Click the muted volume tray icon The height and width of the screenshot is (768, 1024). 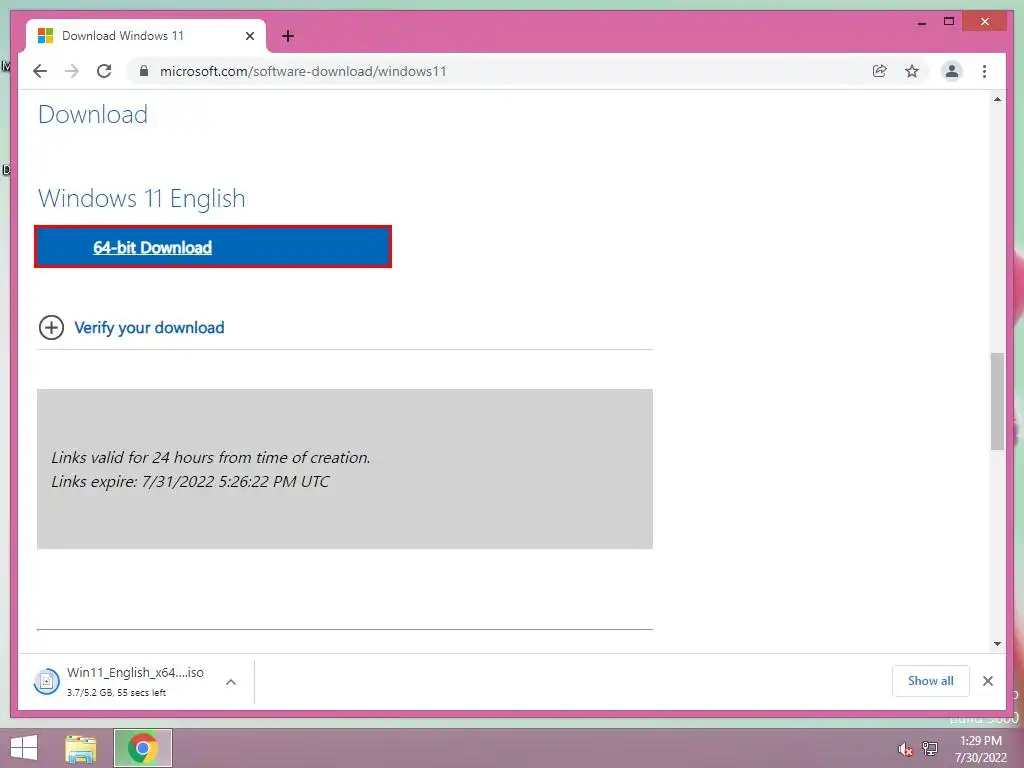[905, 749]
